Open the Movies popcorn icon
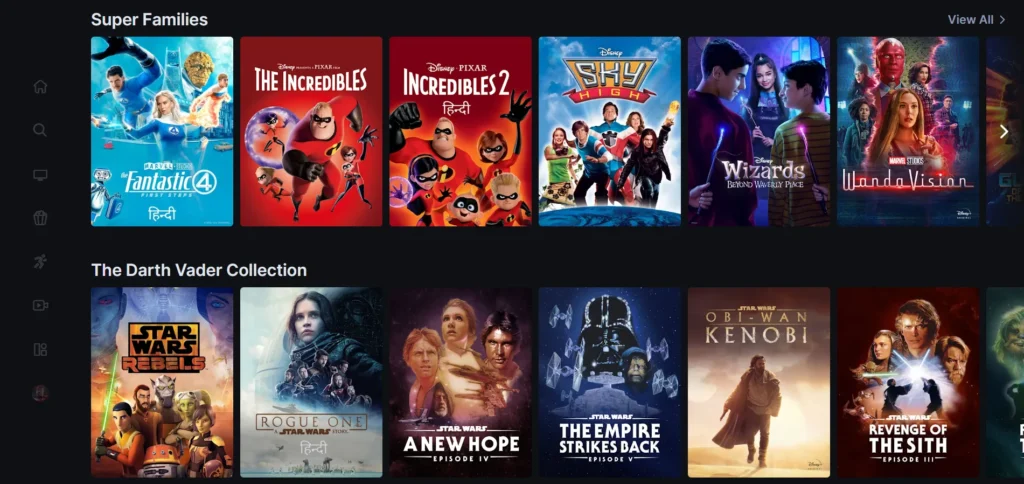Viewport: 1024px width, 484px height. pos(40,218)
